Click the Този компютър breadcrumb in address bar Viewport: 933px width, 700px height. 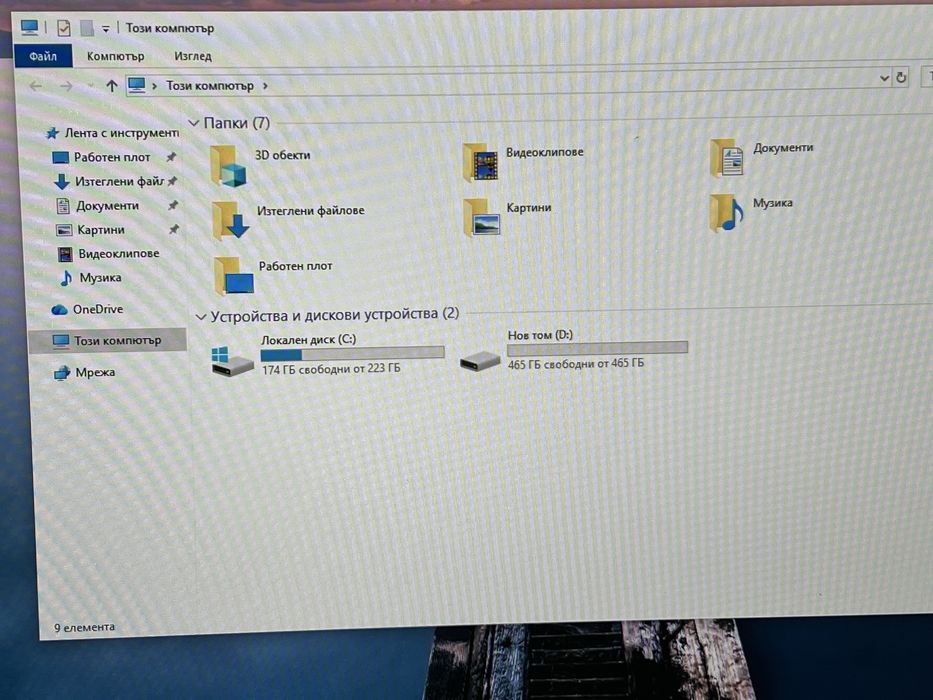pos(209,86)
